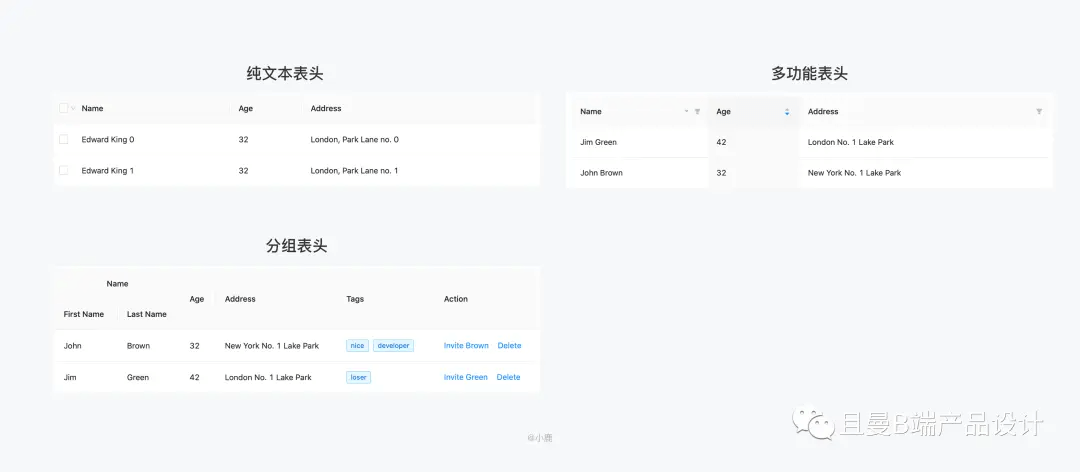Click 'New York No. 1 Lake Park' in multi-function table
Viewport: 1080px width, 472px height.
pos(854,173)
